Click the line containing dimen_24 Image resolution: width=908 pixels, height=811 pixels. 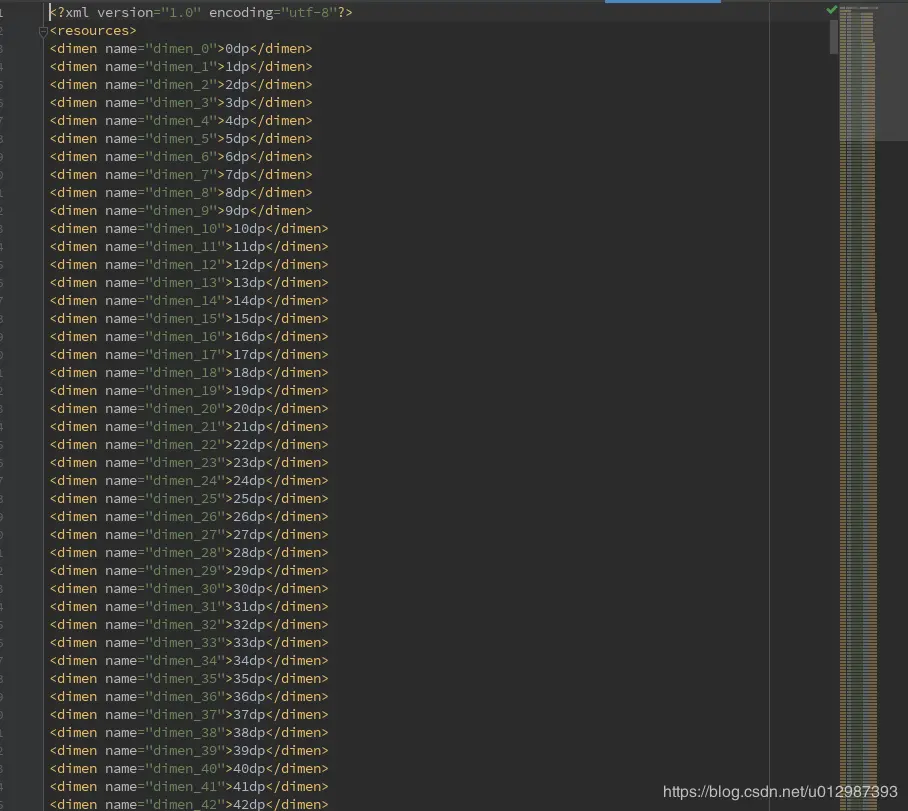pos(189,480)
